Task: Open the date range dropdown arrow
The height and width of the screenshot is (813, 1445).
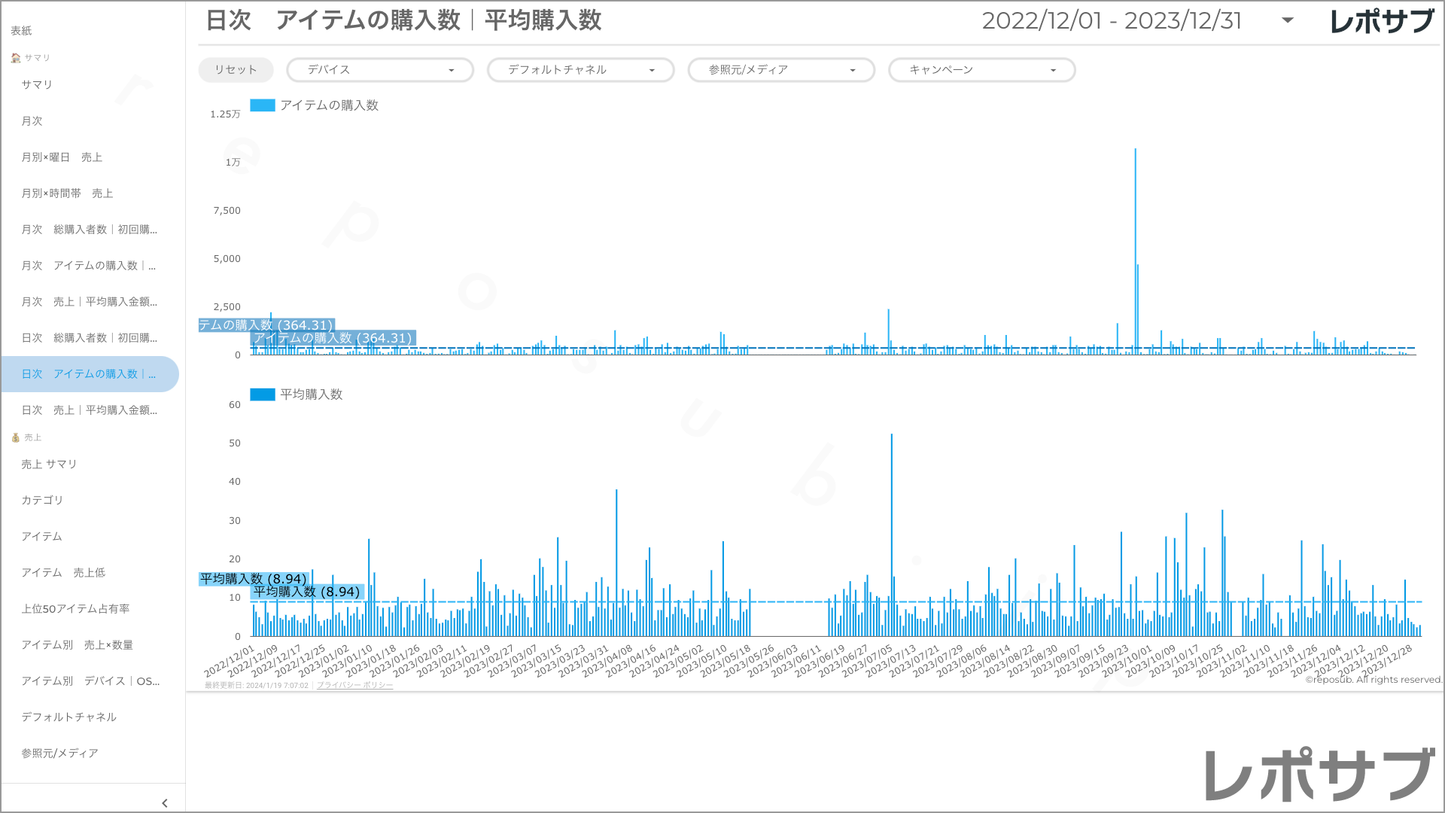Action: (x=1287, y=21)
